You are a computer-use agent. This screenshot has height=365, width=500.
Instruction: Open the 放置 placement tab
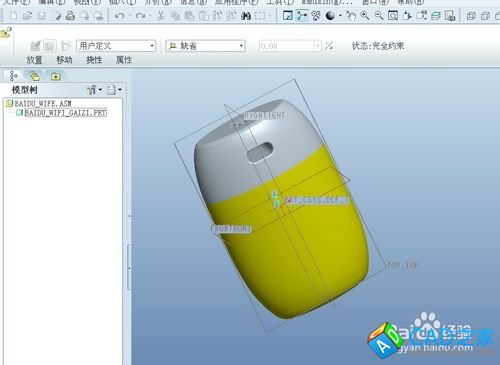pos(34,60)
